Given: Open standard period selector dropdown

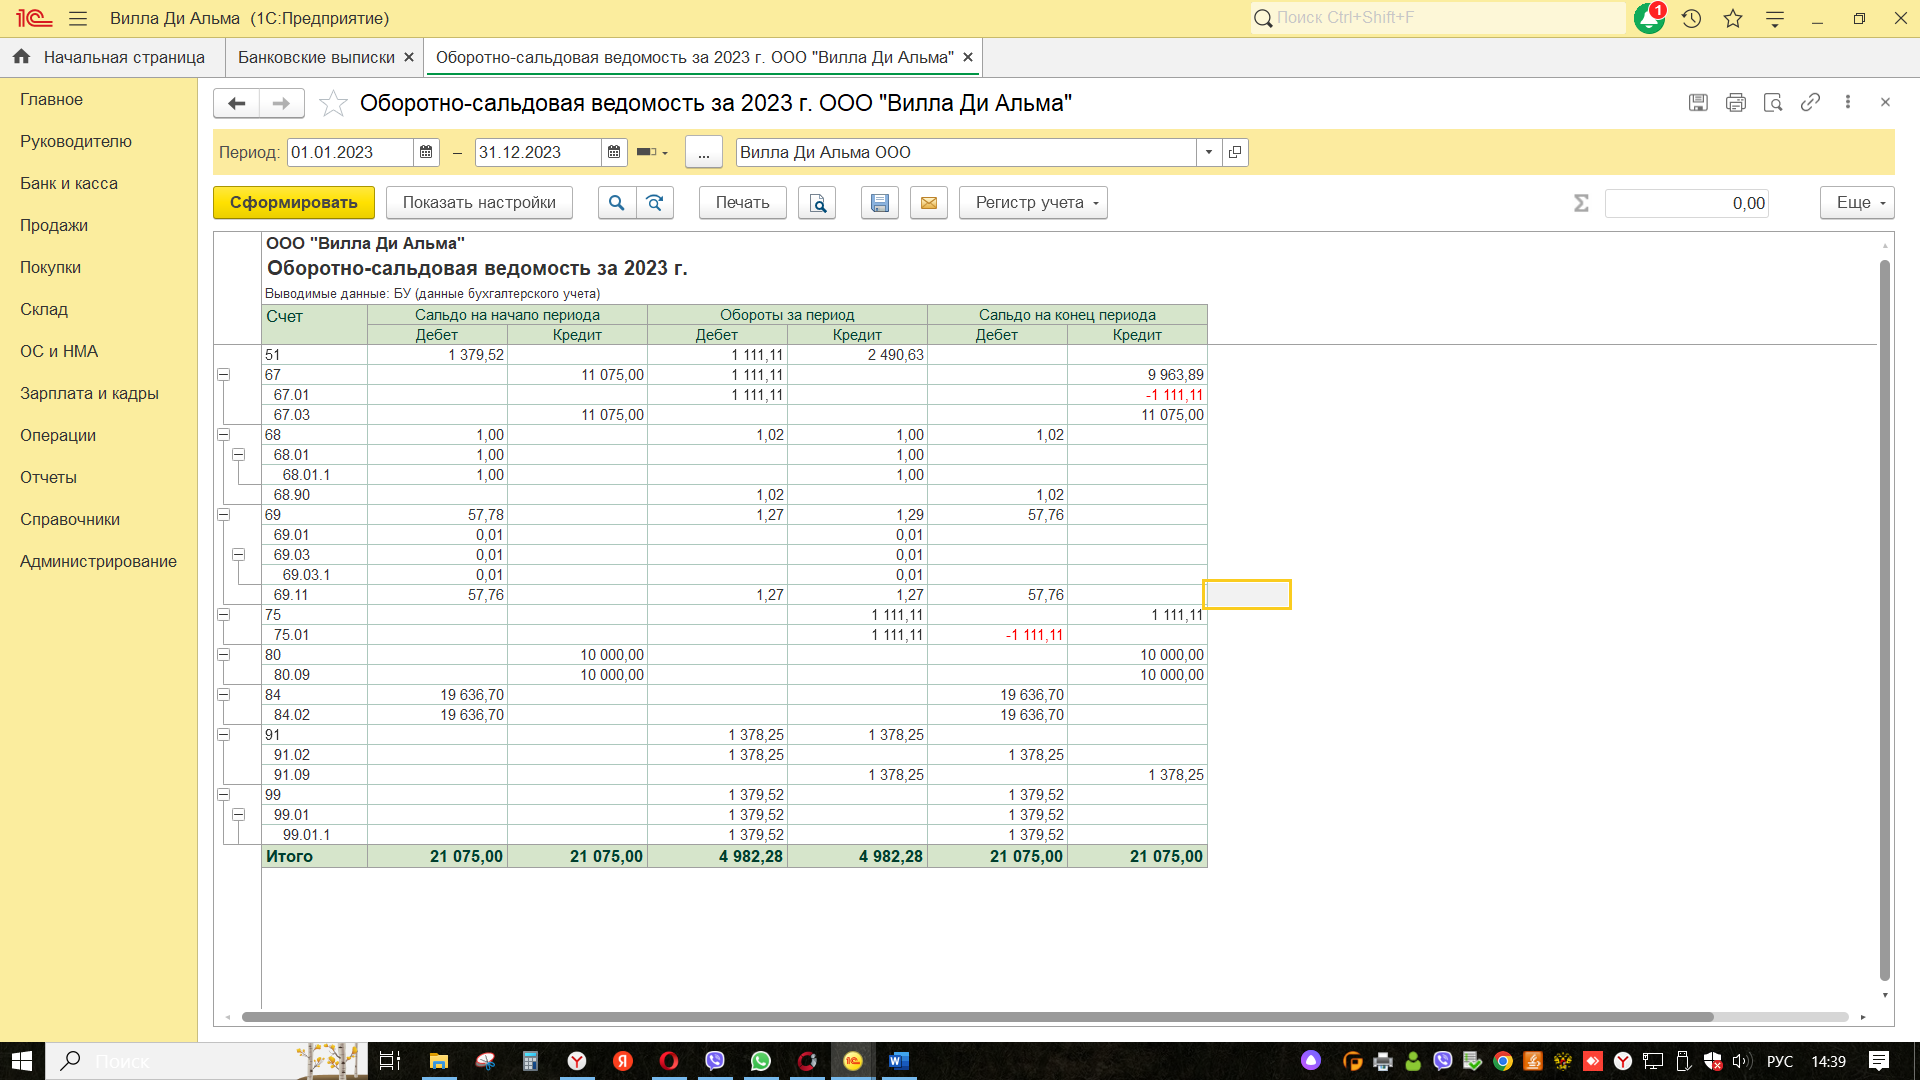Looking at the screenshot, I should (652, 152).
